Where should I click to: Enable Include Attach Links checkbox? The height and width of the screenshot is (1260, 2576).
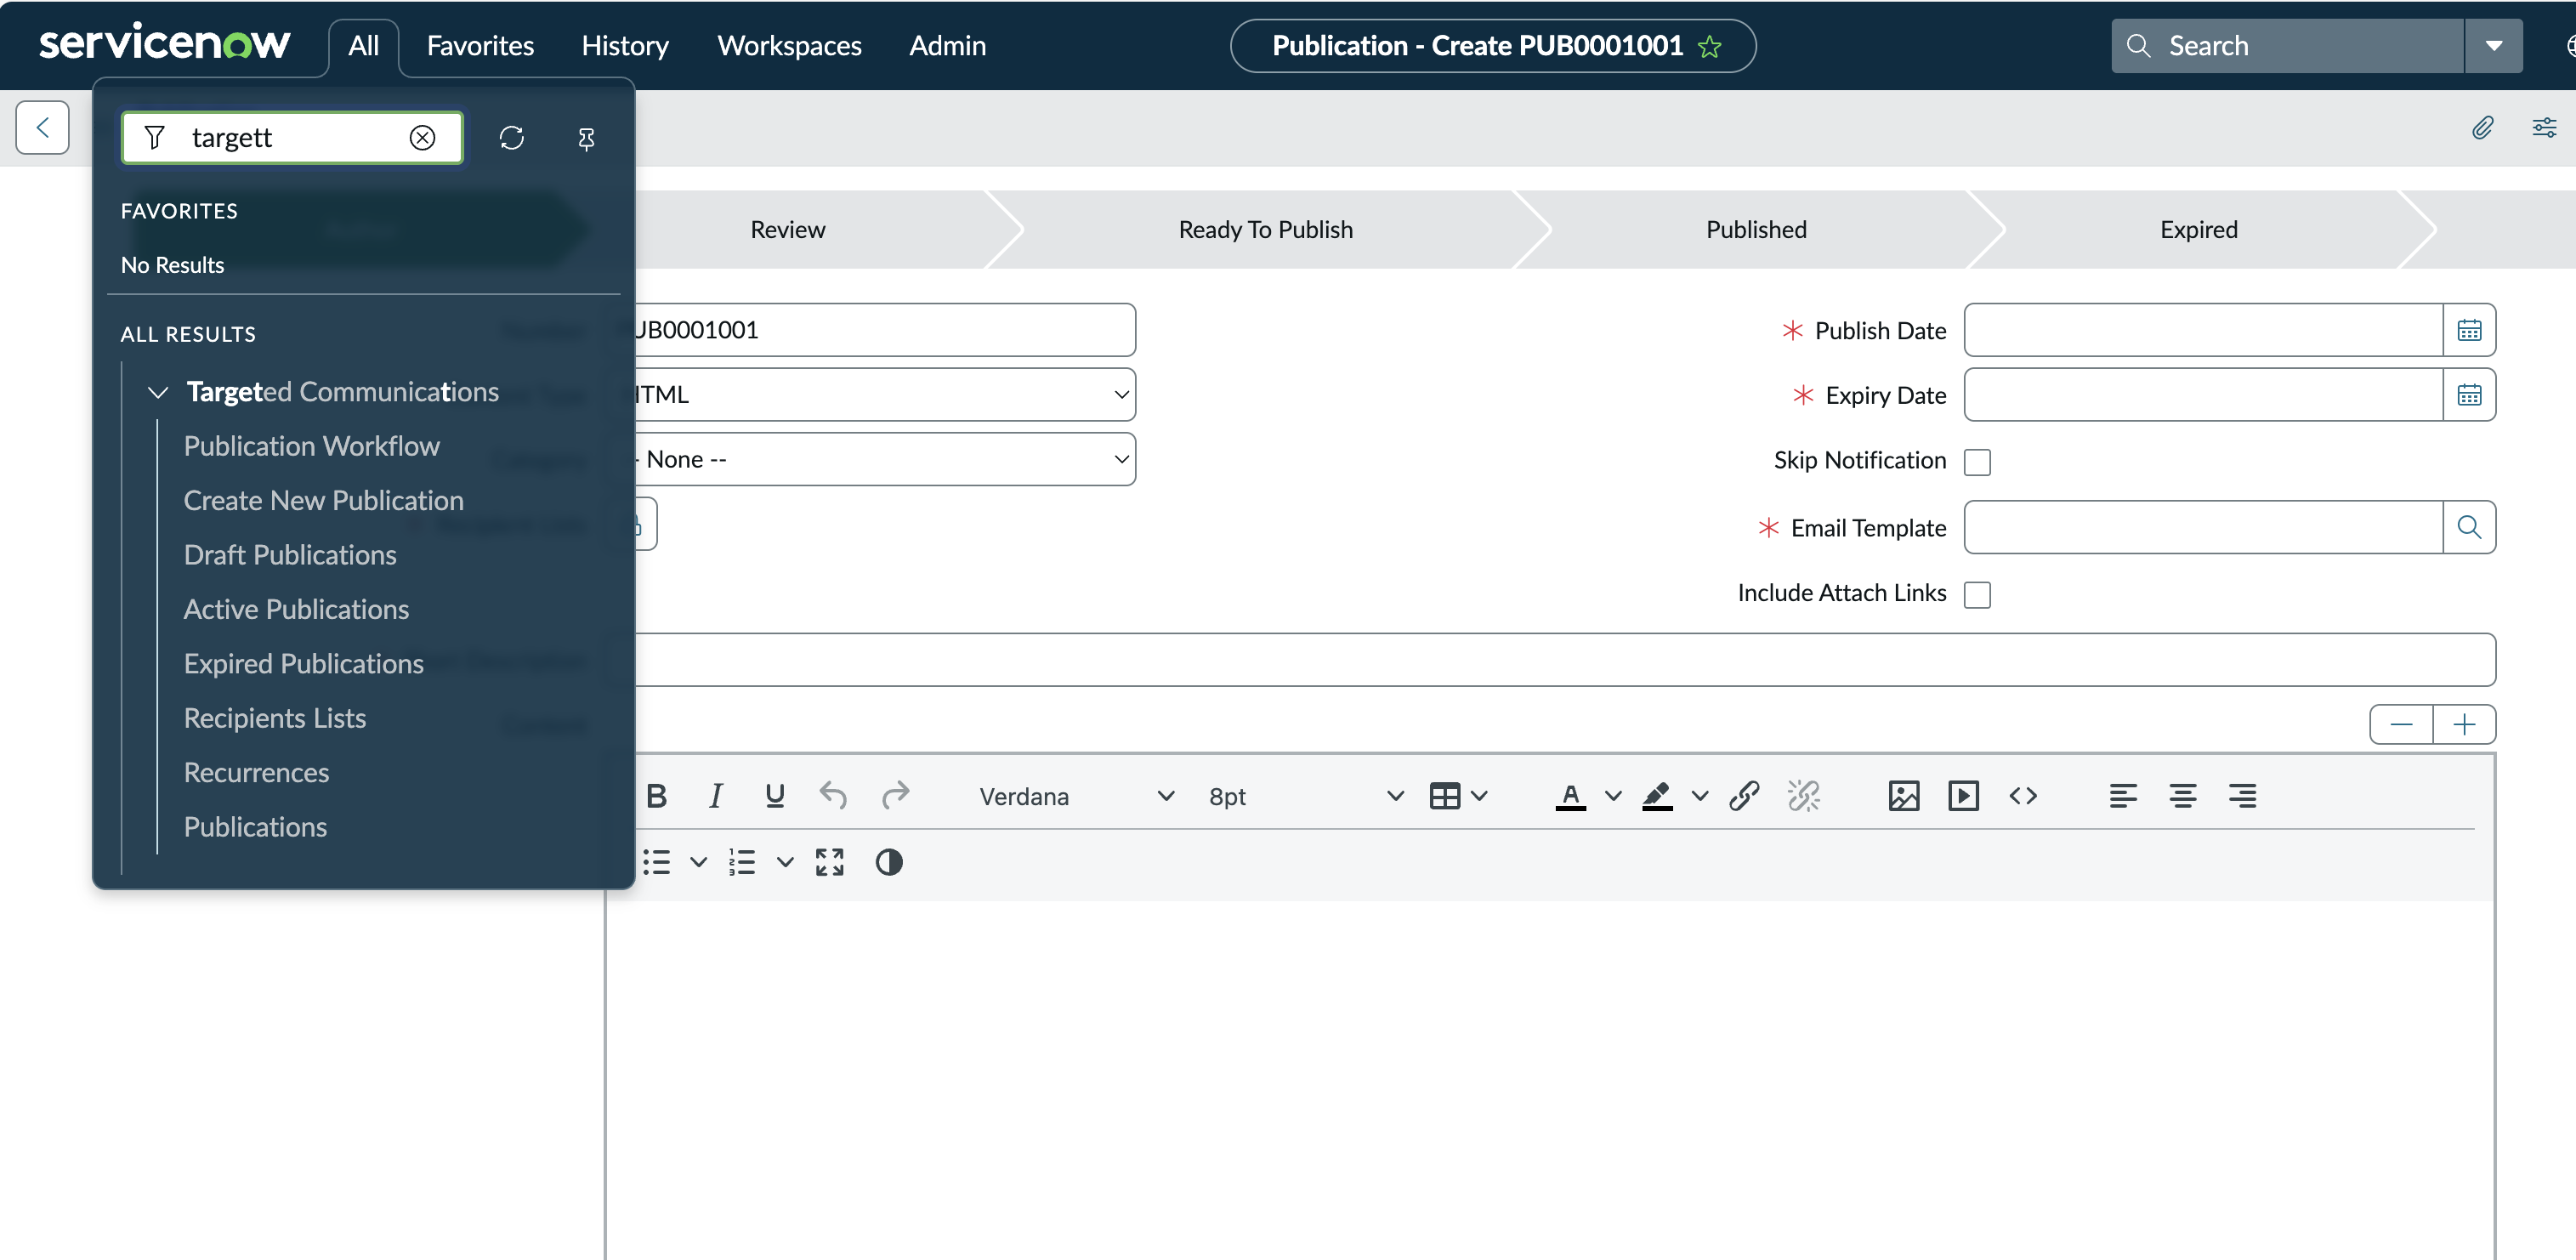[x=1977, y=595]
